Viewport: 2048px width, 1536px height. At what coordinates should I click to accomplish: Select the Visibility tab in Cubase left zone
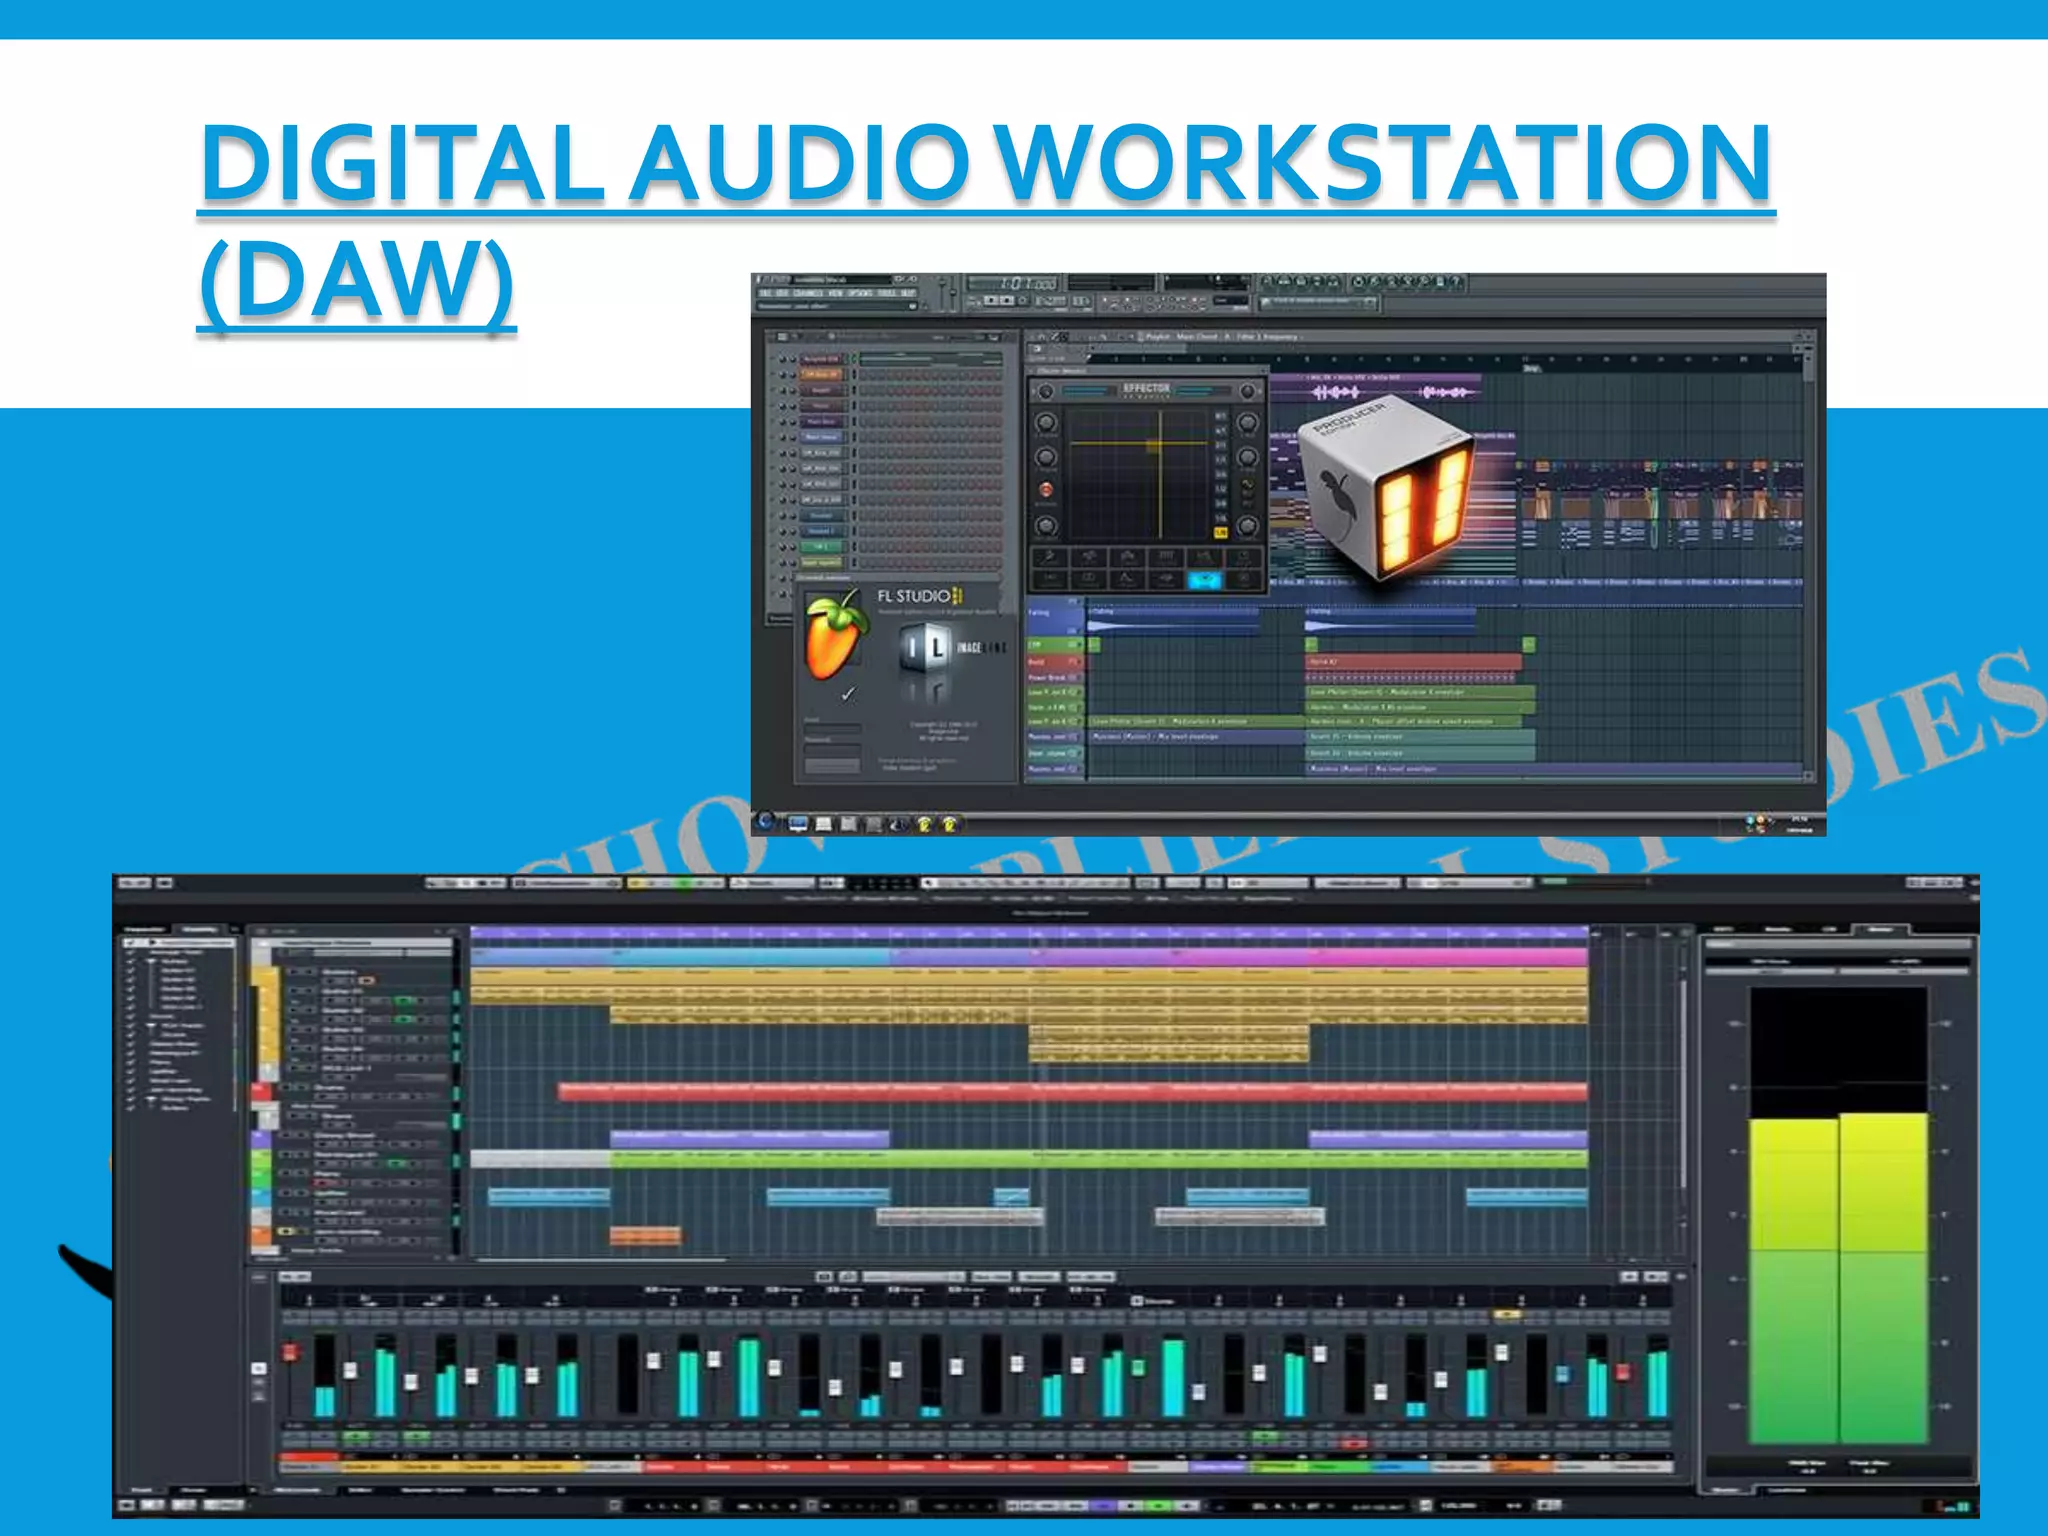click(x=199, y=930)
